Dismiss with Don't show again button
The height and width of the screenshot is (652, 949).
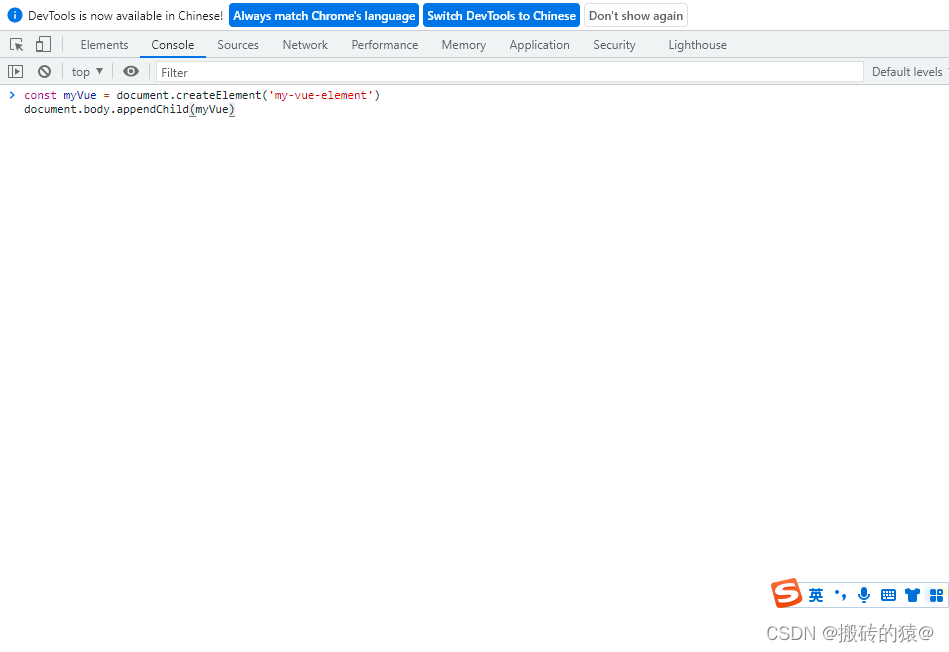coord(635,16)
